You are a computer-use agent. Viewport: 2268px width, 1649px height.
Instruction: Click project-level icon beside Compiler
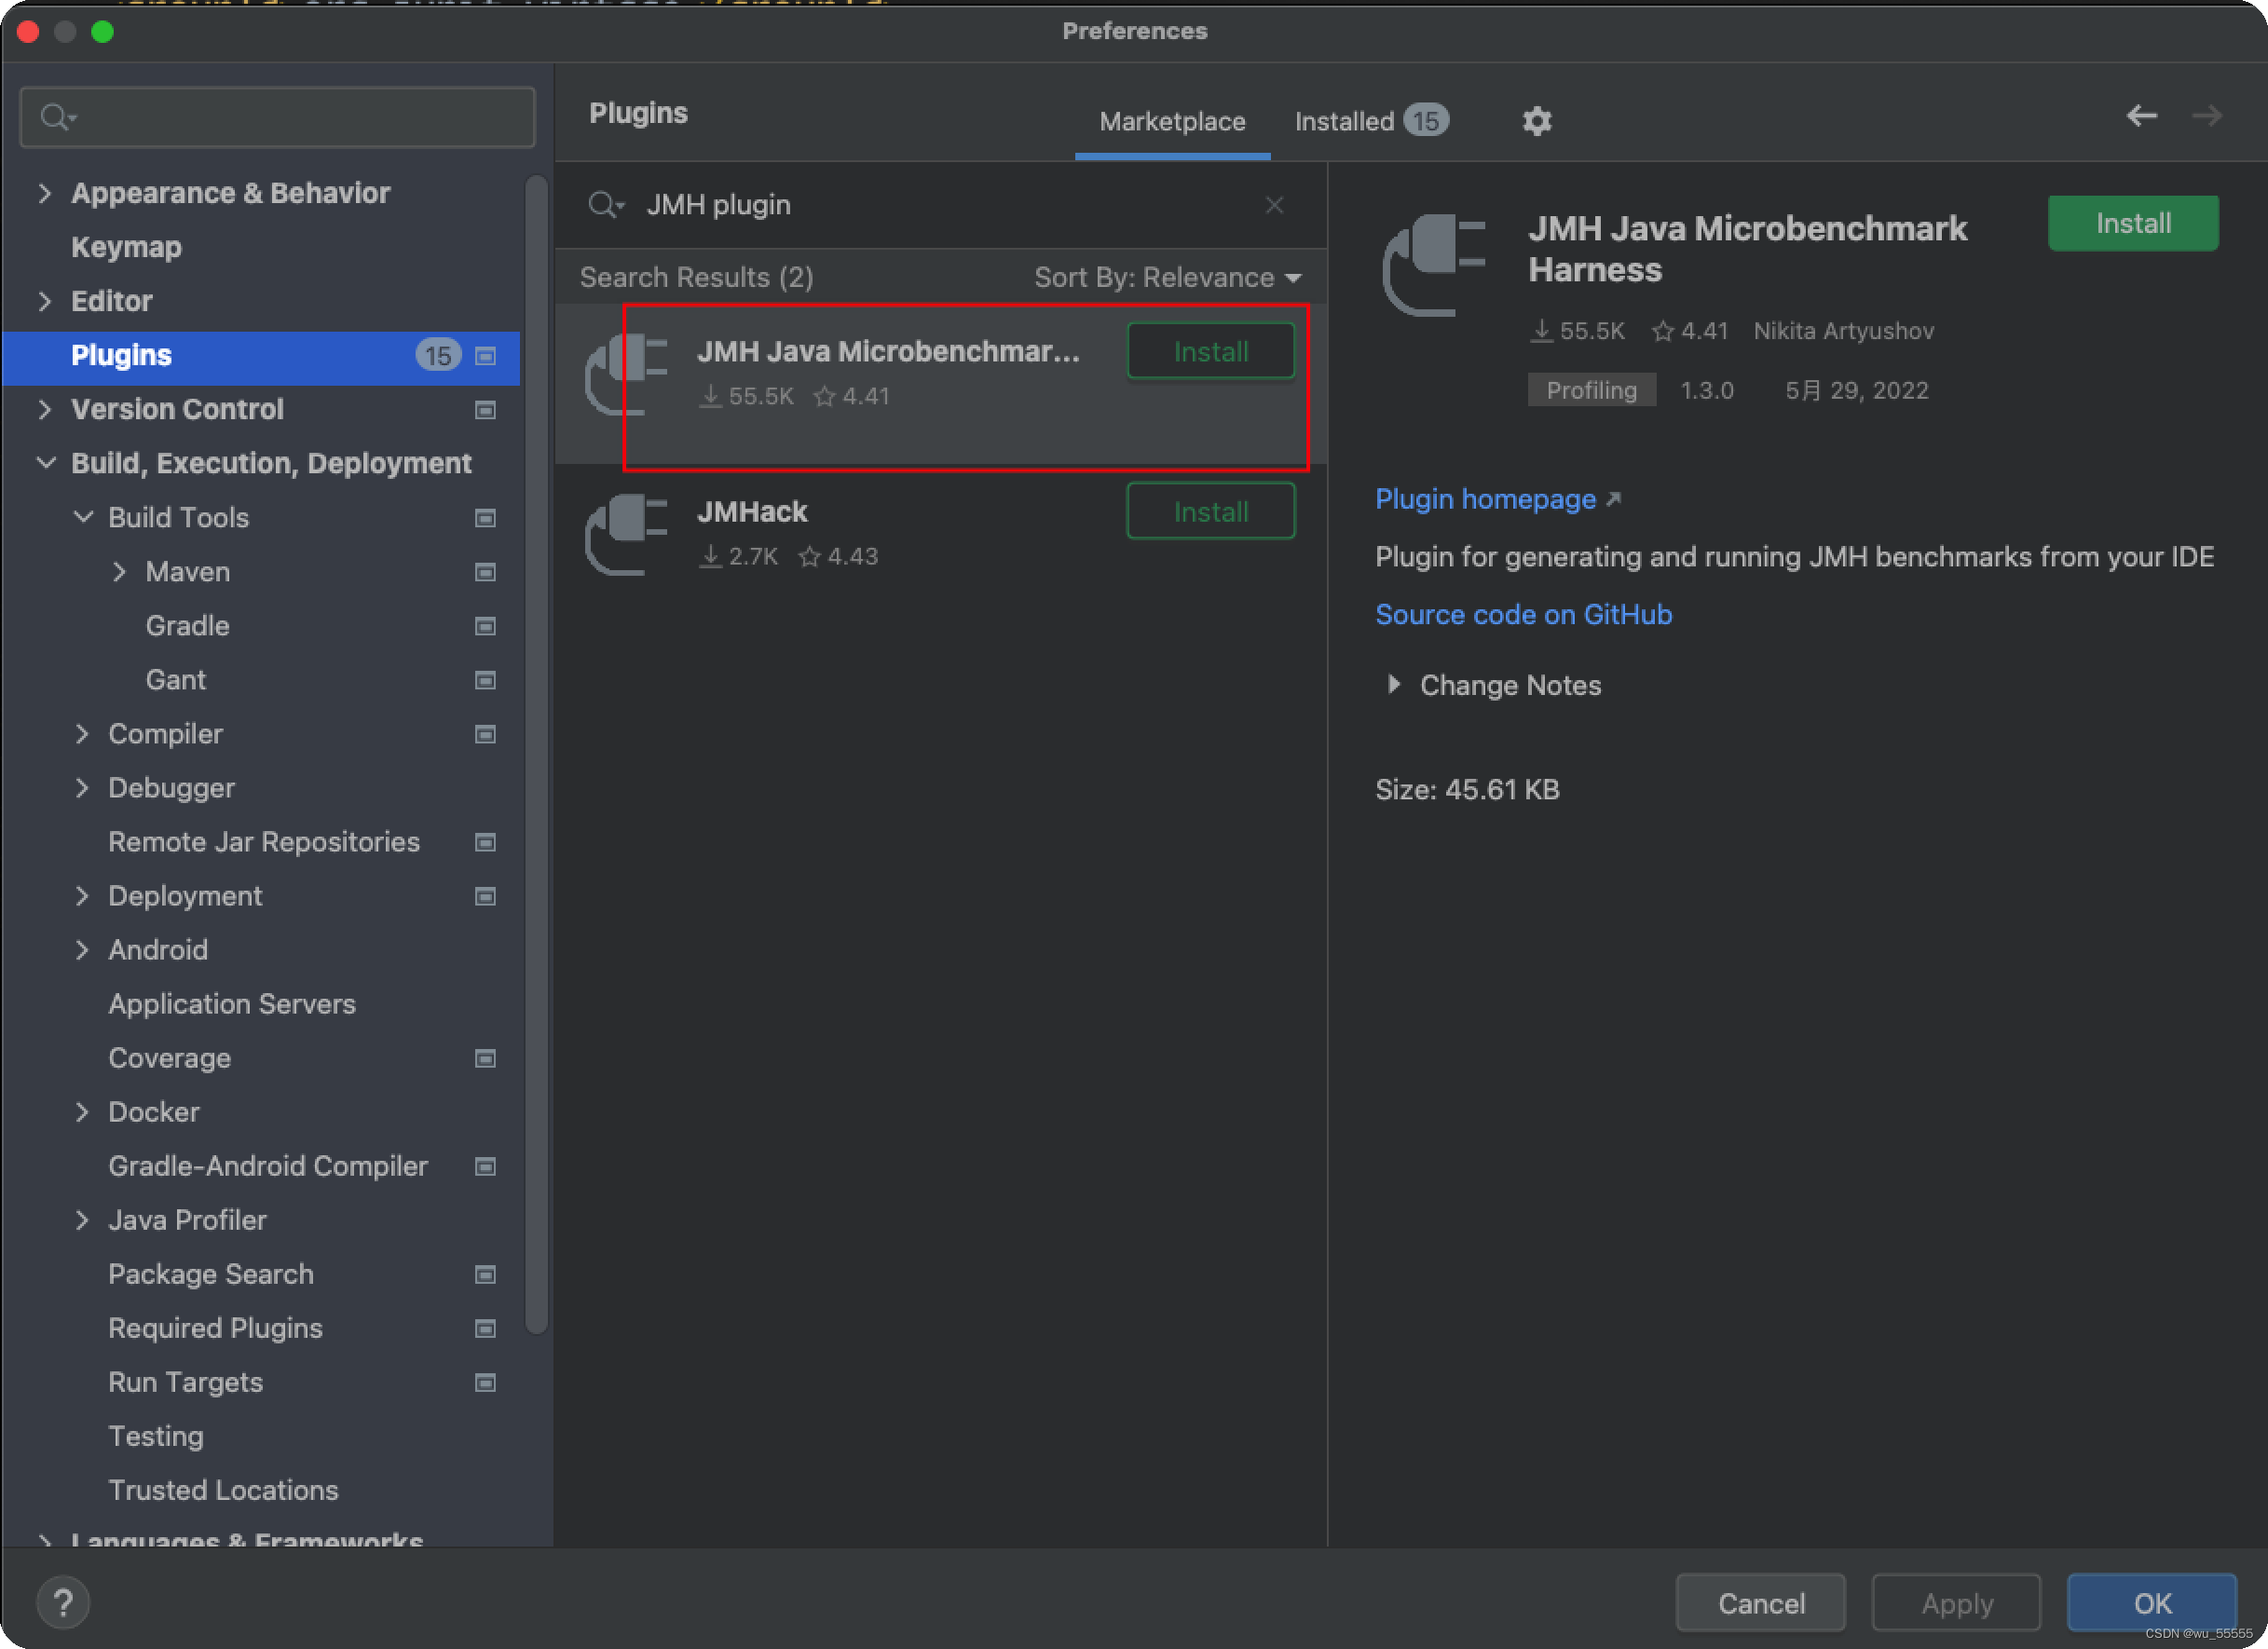(485, 734)
